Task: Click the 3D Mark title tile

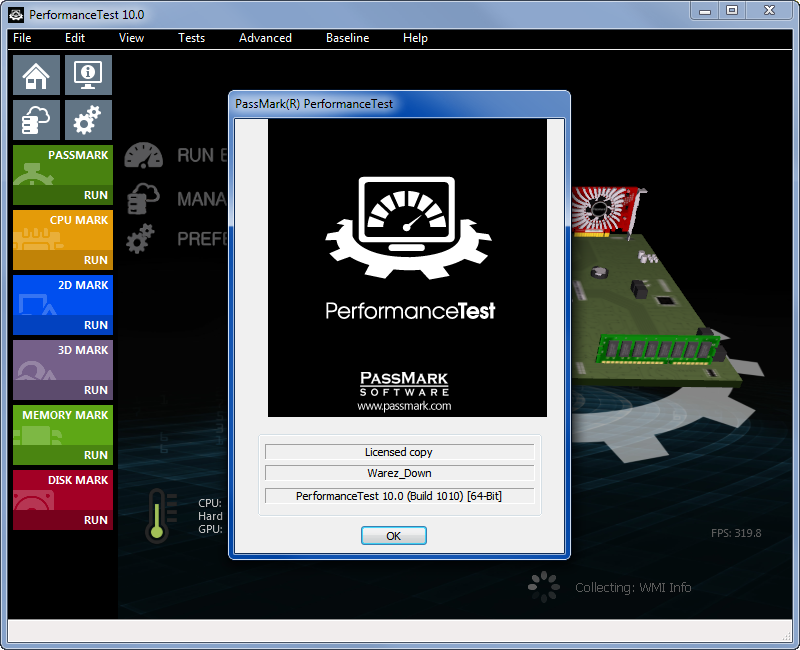Action: 63,360
